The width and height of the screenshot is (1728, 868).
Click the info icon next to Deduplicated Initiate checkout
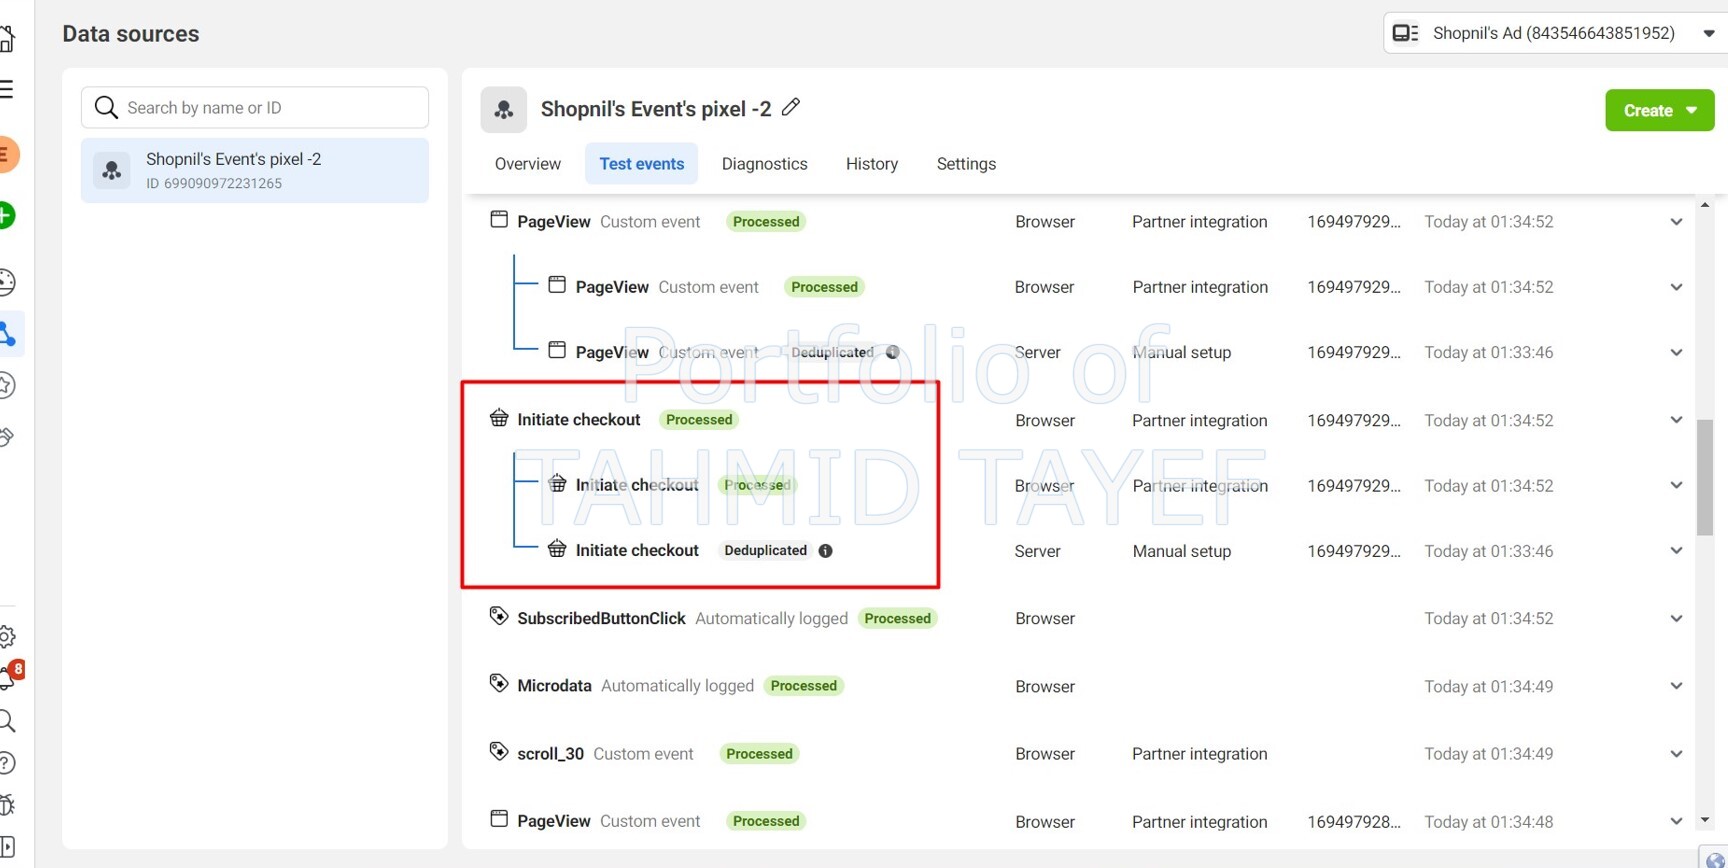click(826, 551)
